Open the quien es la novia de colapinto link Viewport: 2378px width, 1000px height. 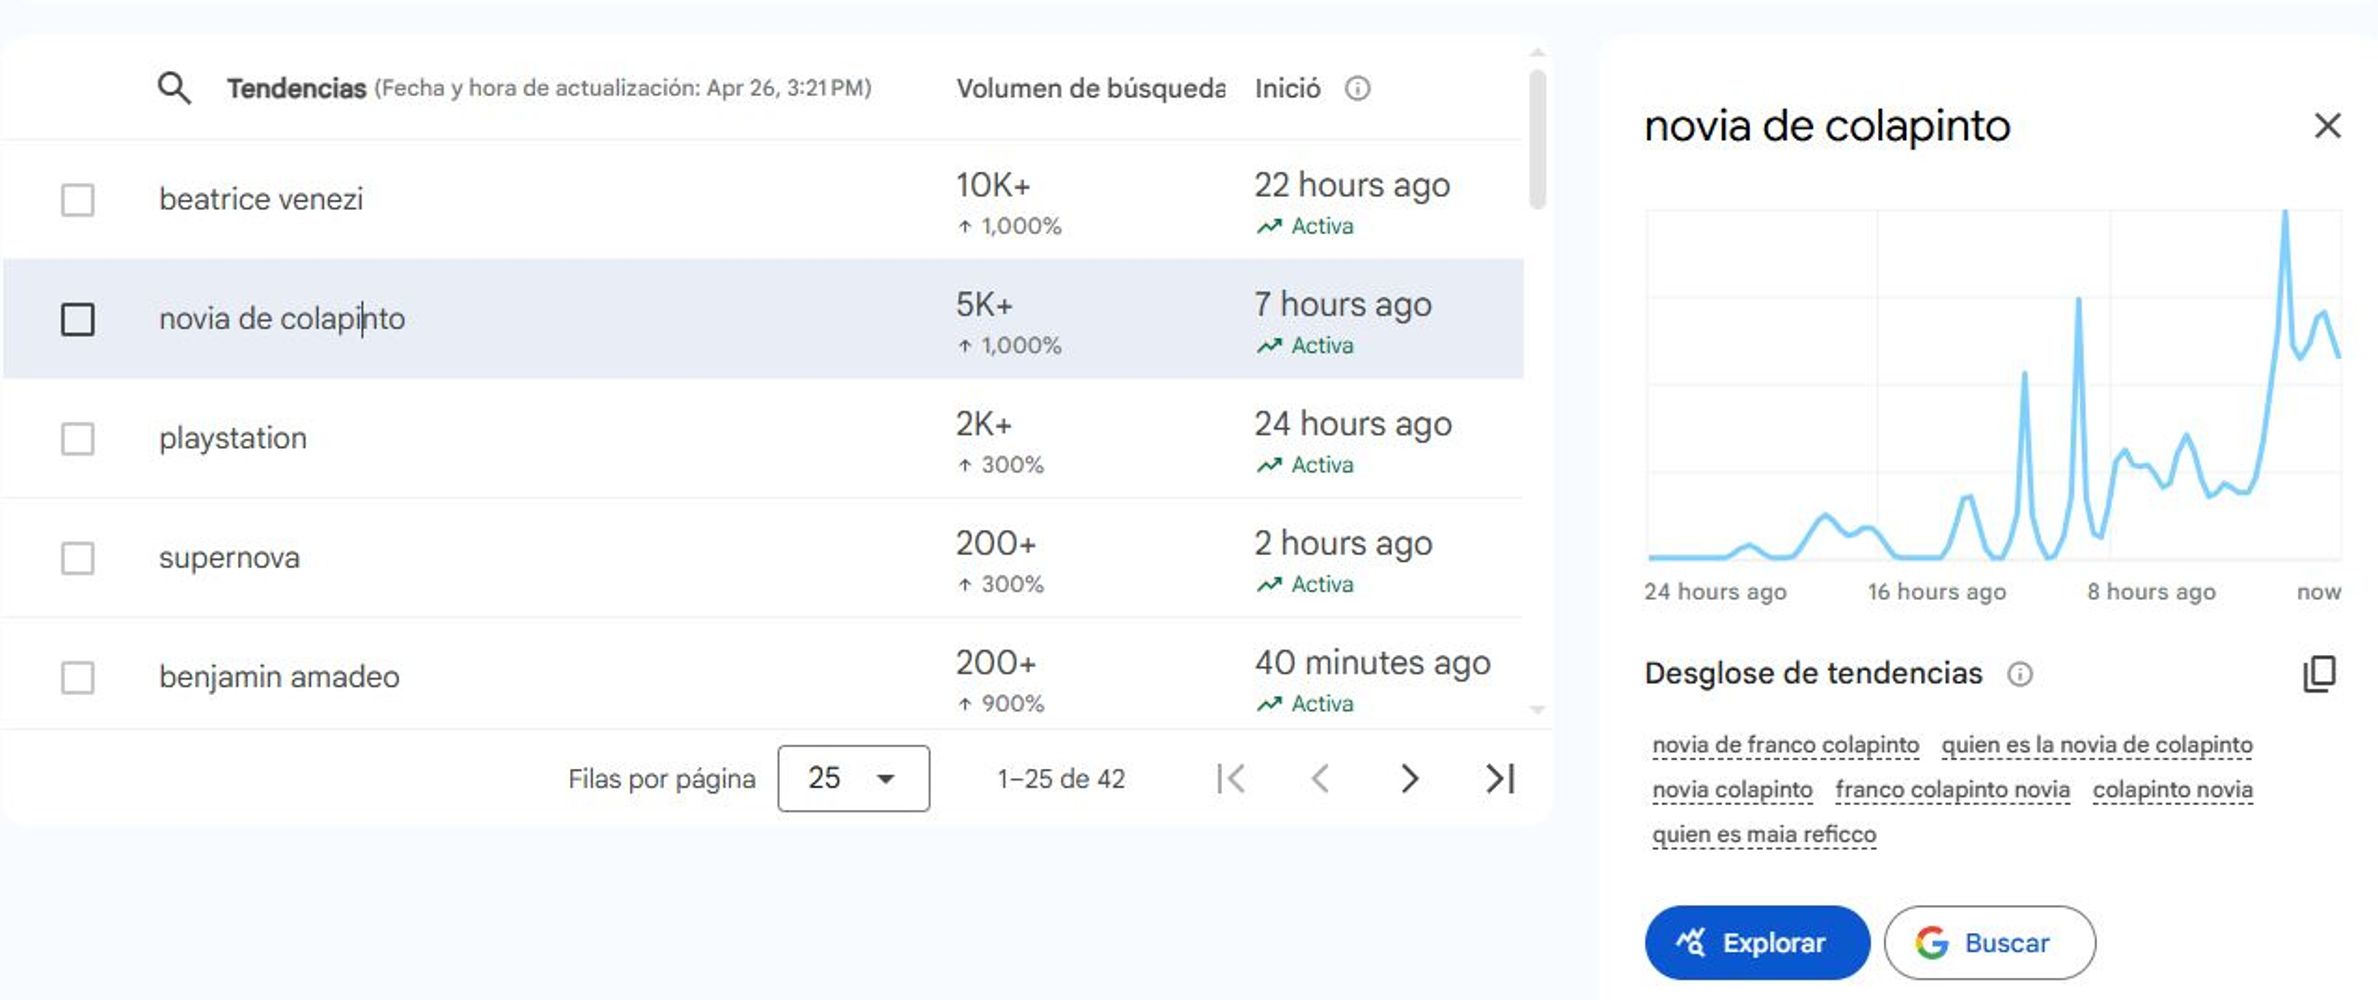point(2097,745)
